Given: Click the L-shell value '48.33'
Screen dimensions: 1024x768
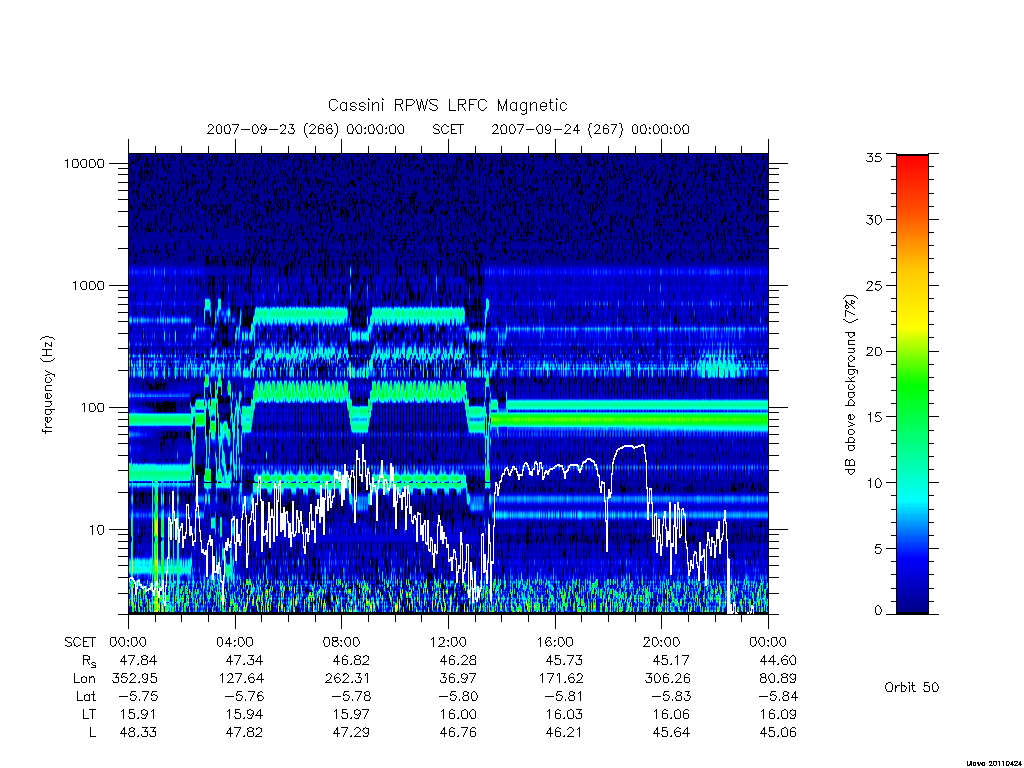Looking at the screenshot, I should pos(138,733).
